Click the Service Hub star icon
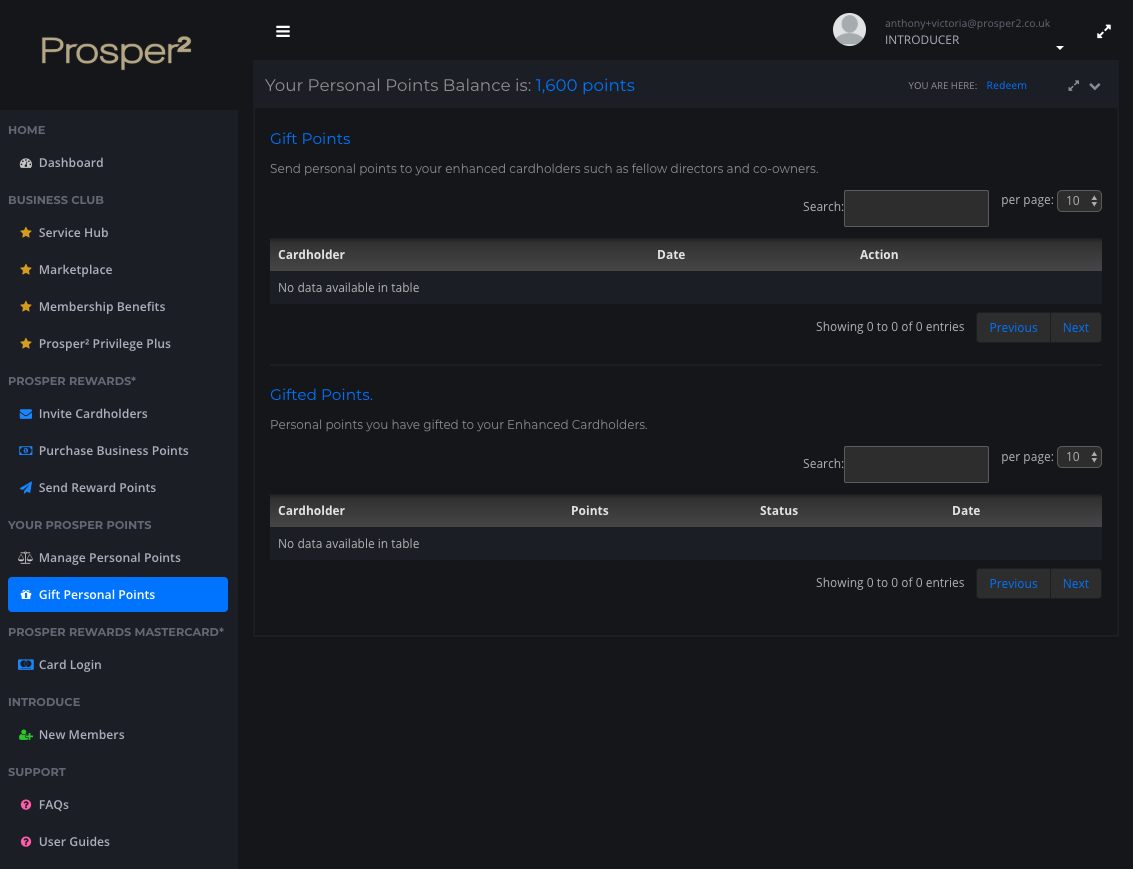 click(x=25, y=233)
